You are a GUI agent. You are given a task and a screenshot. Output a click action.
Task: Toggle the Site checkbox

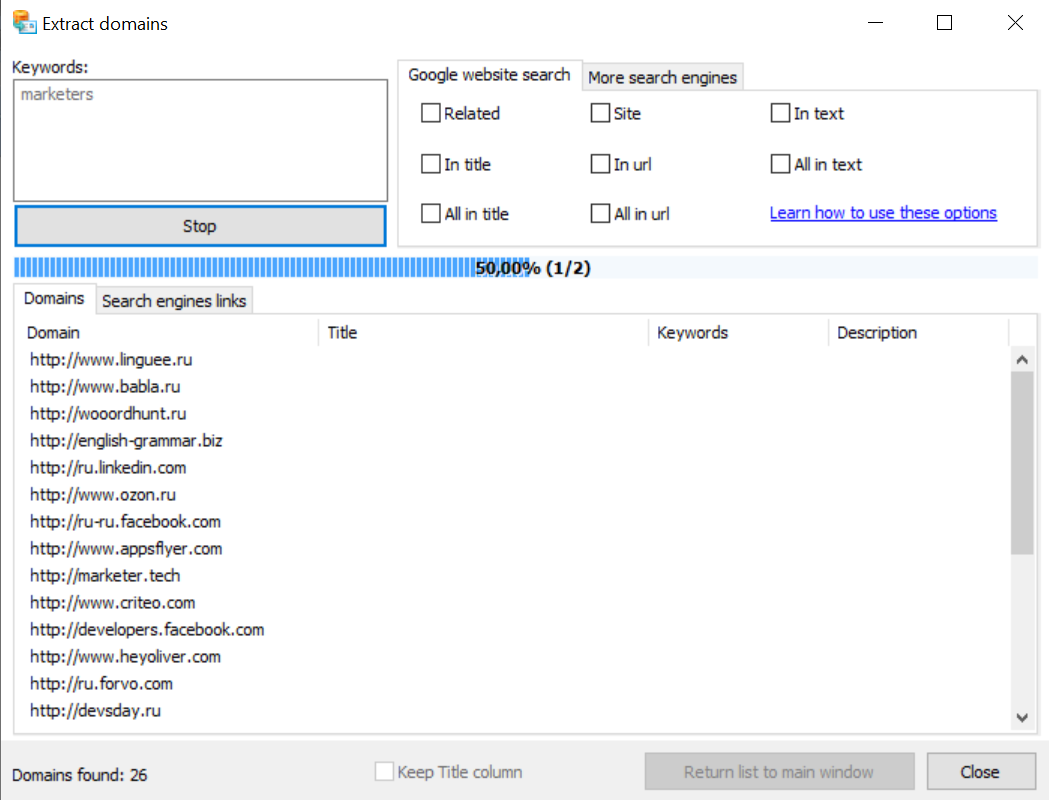(600, 114)
